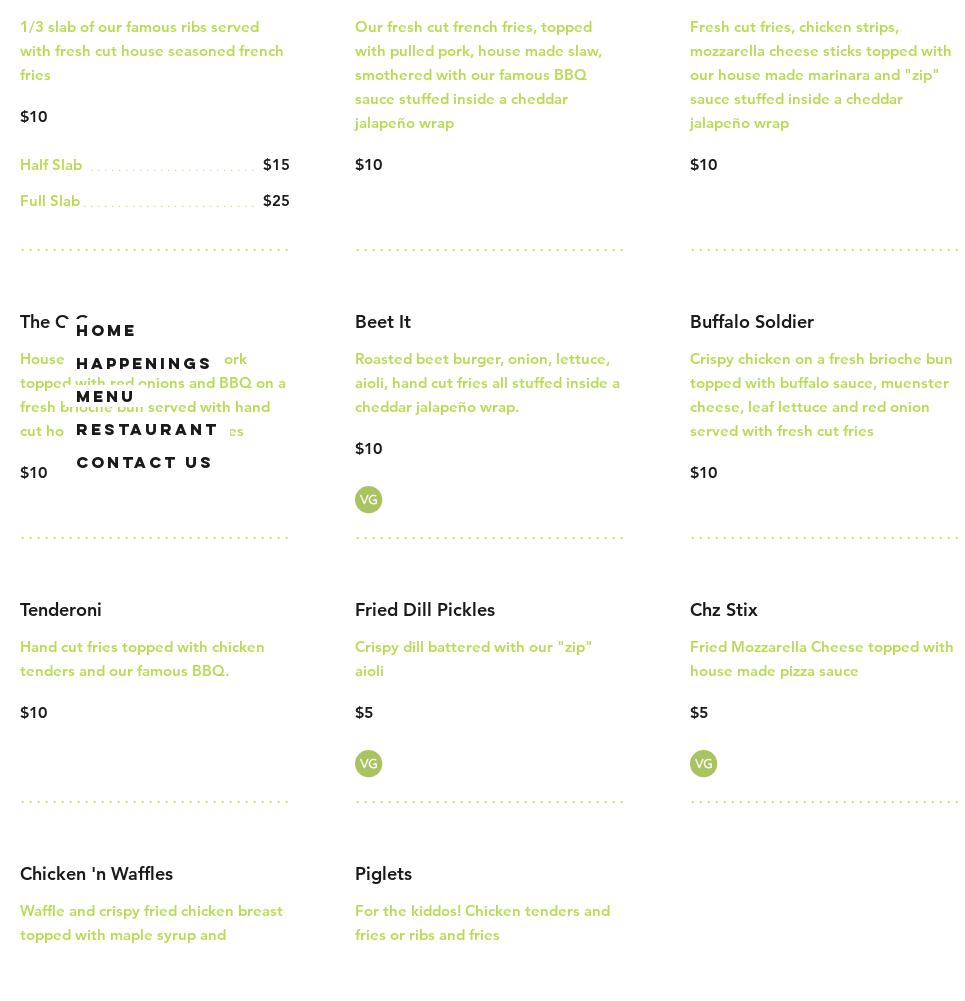965x1001 pixels.
Task: Navigate to Contact Us
Action: (144, 462)
